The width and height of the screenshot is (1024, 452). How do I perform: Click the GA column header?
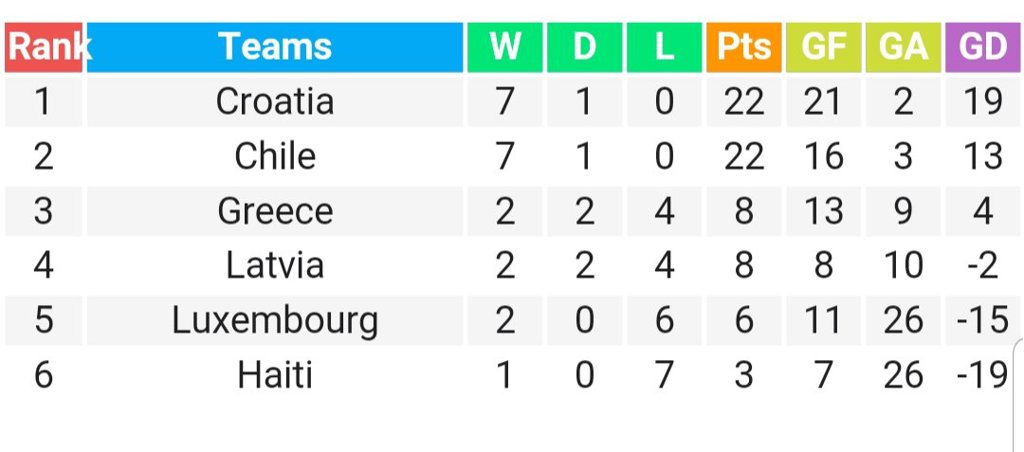click(x=903, y=47)
